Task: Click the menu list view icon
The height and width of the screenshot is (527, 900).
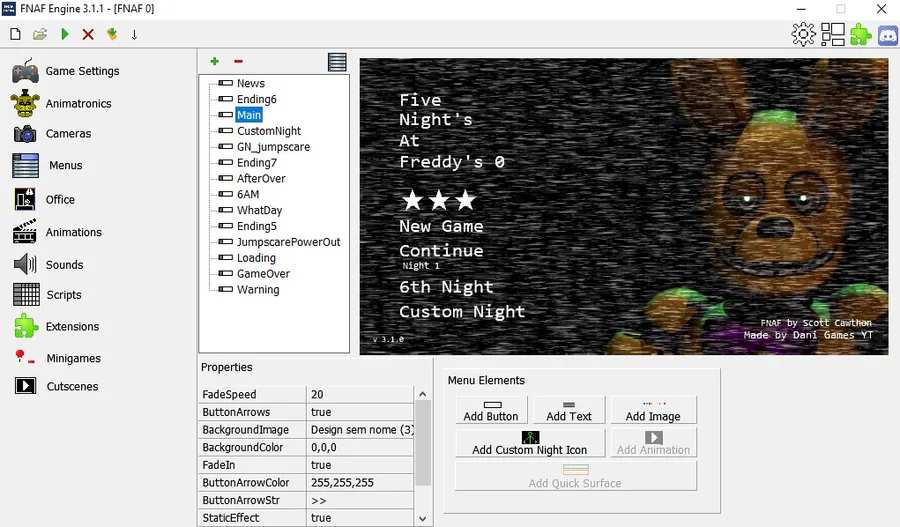Action: [x=337, y=62]
